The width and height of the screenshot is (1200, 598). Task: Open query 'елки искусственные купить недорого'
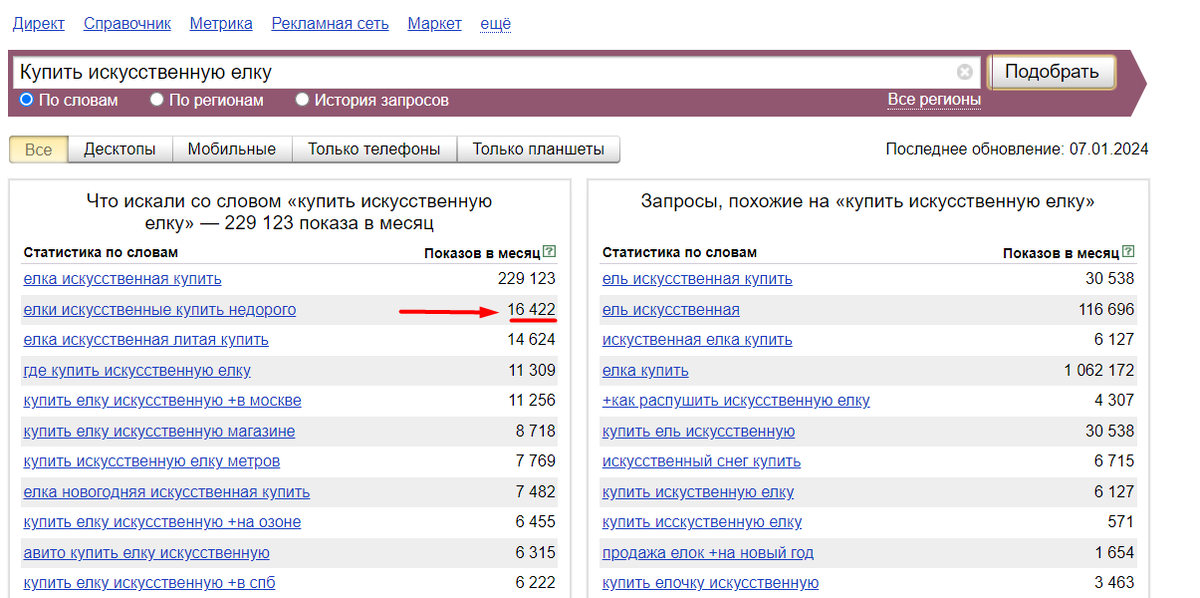tap(160, 310)
